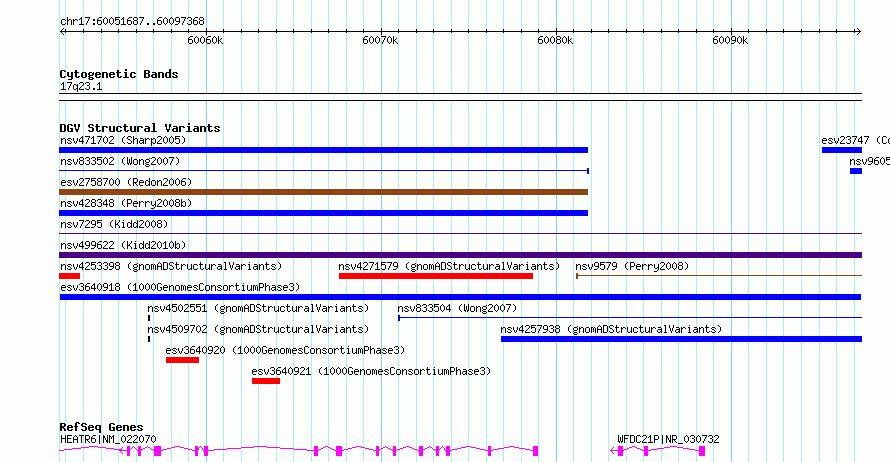Click the rightmost WFDC21P exon box
890x462 pixels.
pyautogui.click(x=702, y=451)
